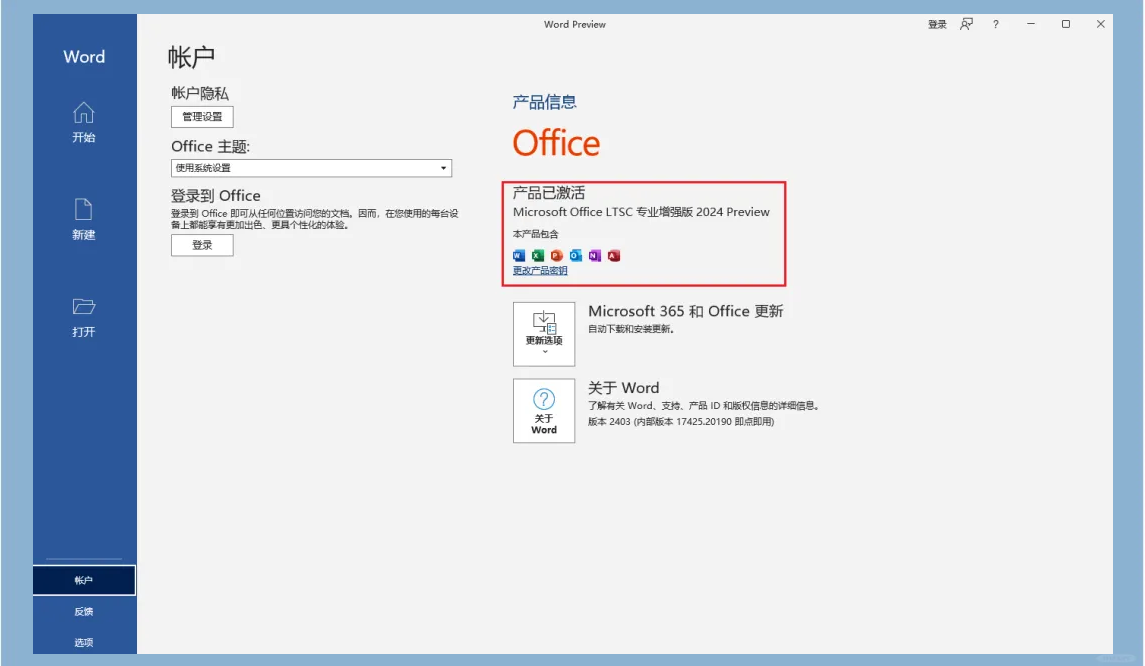Viewport: 1145px width, 666px height.
Task: Click the Microsoft 365 和 Office 更新 heading
Action: pyautogui.click(x=686, y=311)
